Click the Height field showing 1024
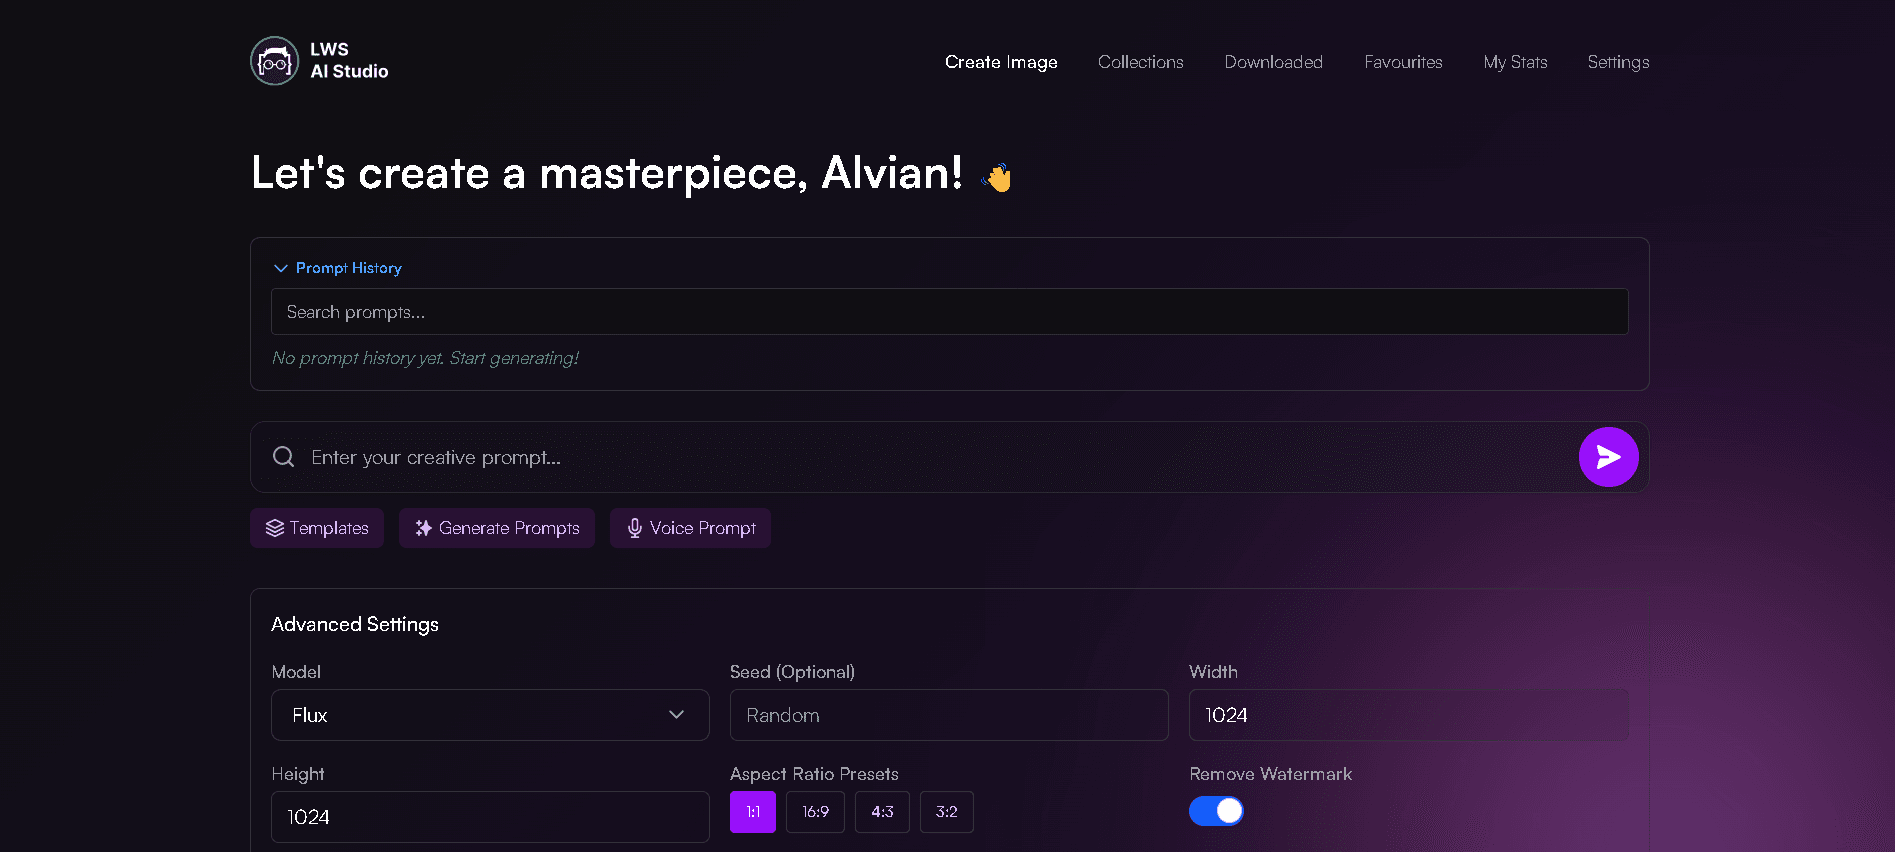The image size is (1895, 852). pyautogui.click(x=490, y=817)
